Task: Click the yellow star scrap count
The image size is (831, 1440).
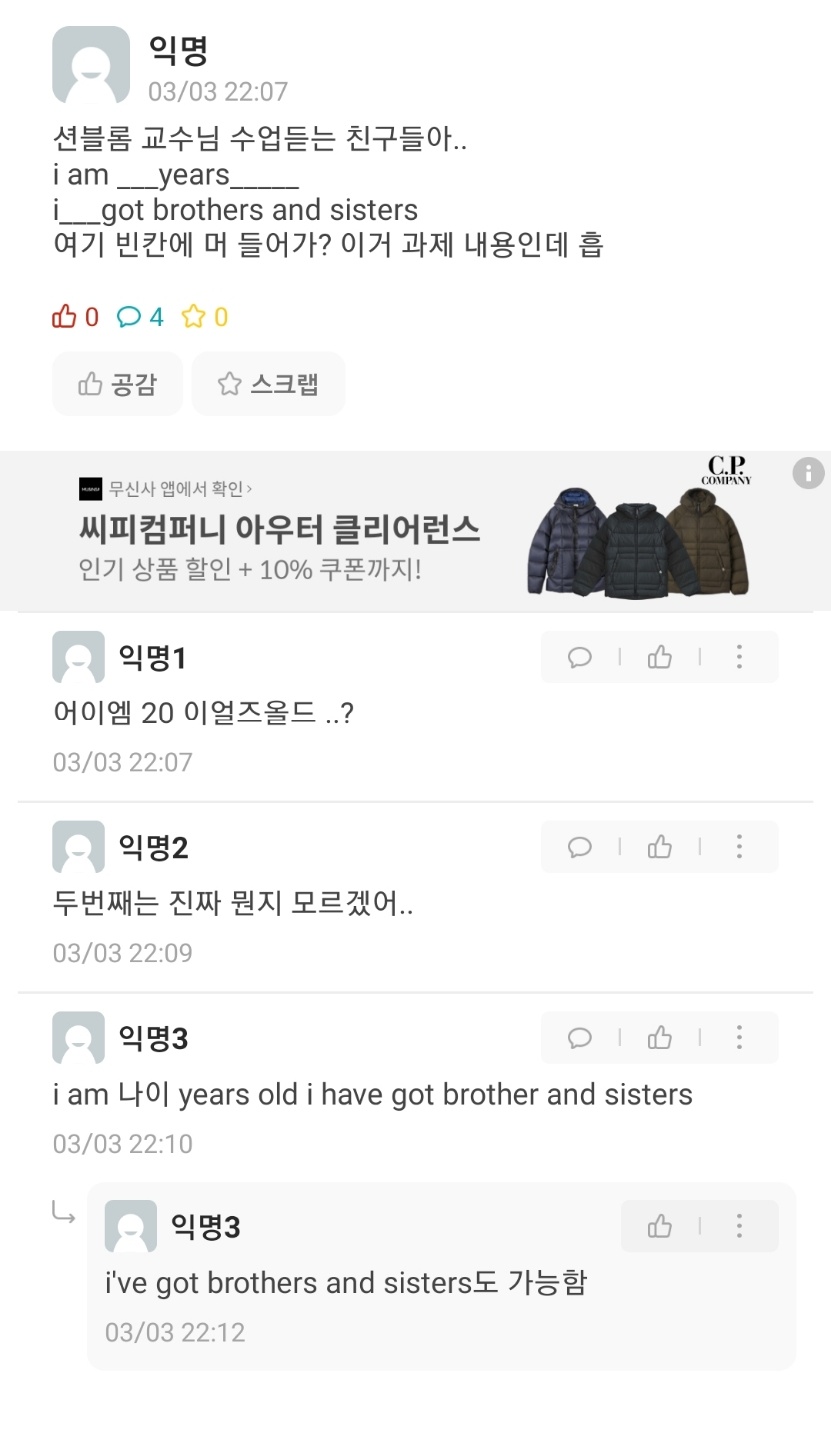Action: (193, 317)
